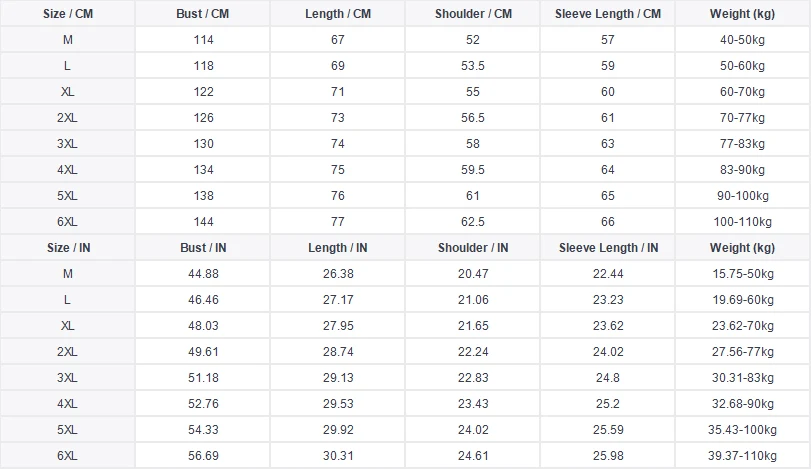Select the weight cell 60-70kg
811x469 pixels.
[743, 92]
